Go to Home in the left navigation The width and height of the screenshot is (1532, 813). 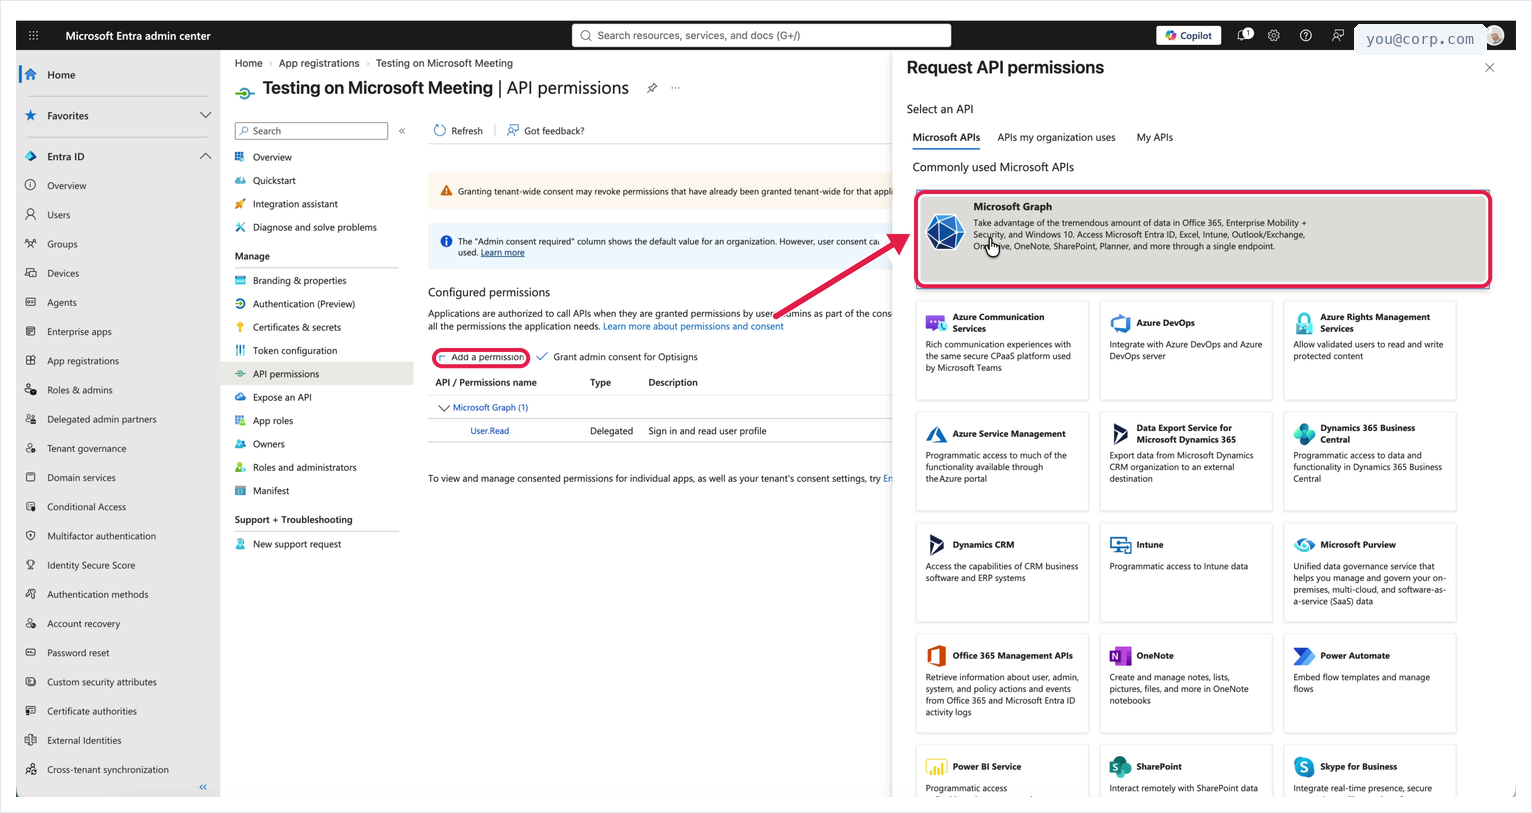click(61, 75)
